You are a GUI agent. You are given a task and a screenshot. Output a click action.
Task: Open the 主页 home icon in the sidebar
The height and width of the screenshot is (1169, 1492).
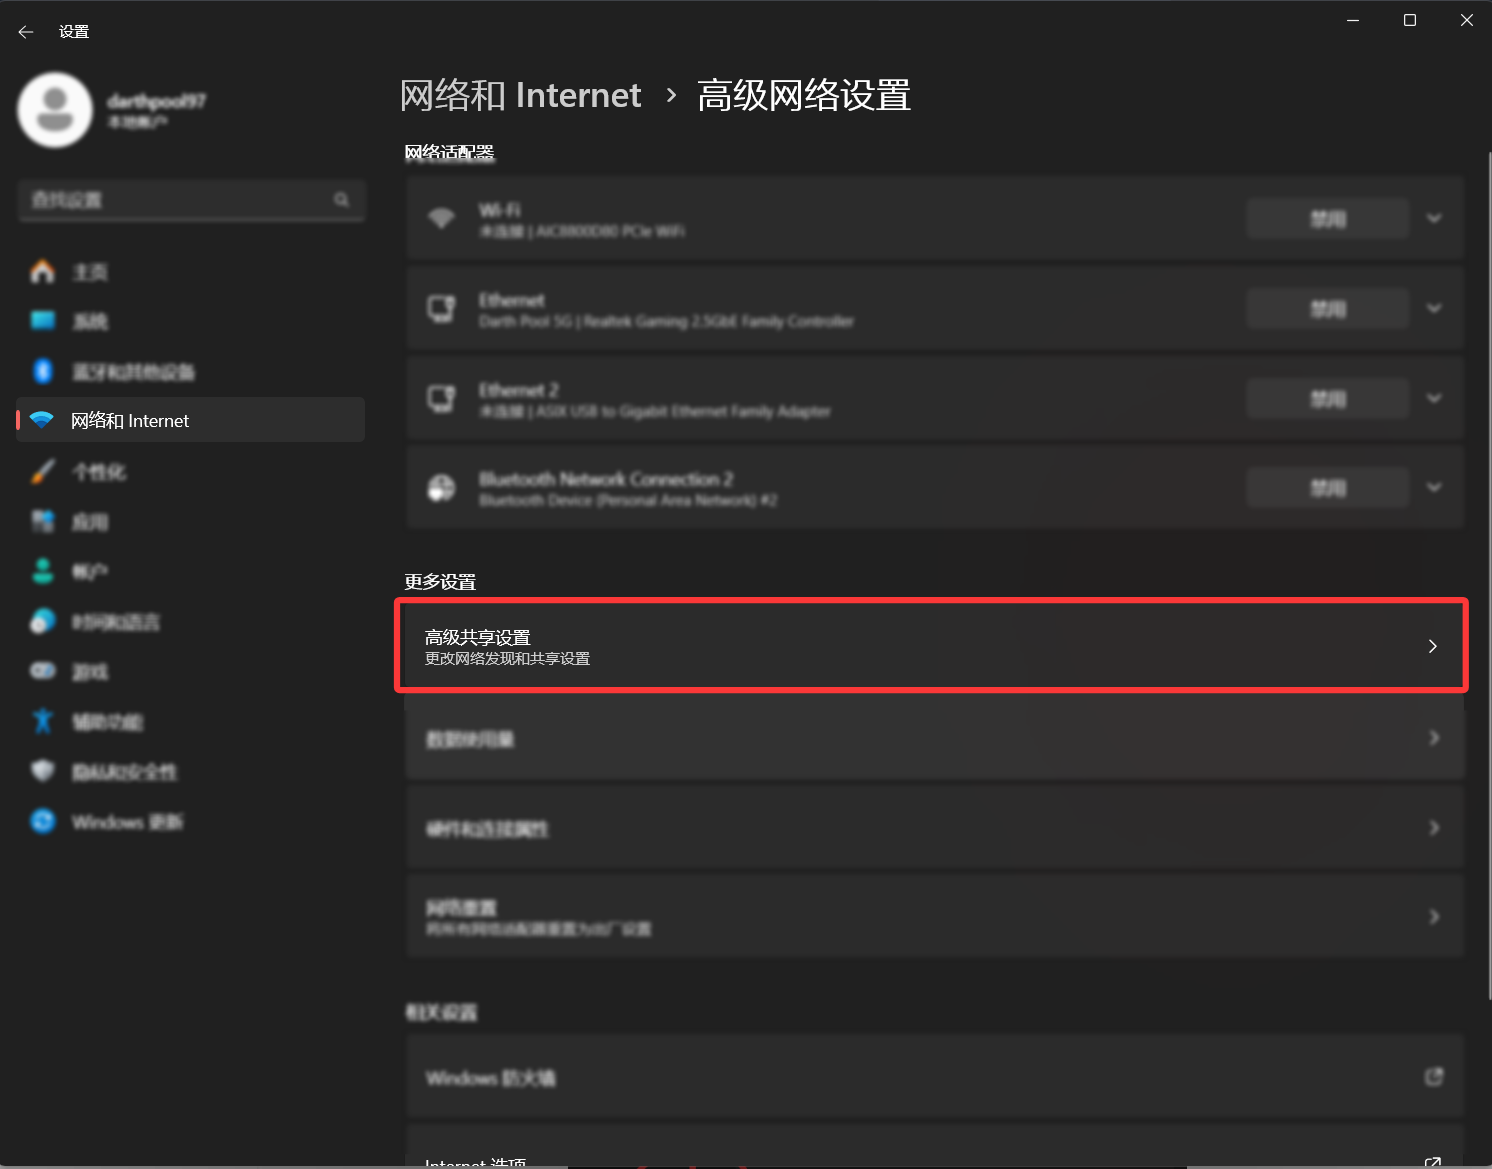click(x=42, y=272)
